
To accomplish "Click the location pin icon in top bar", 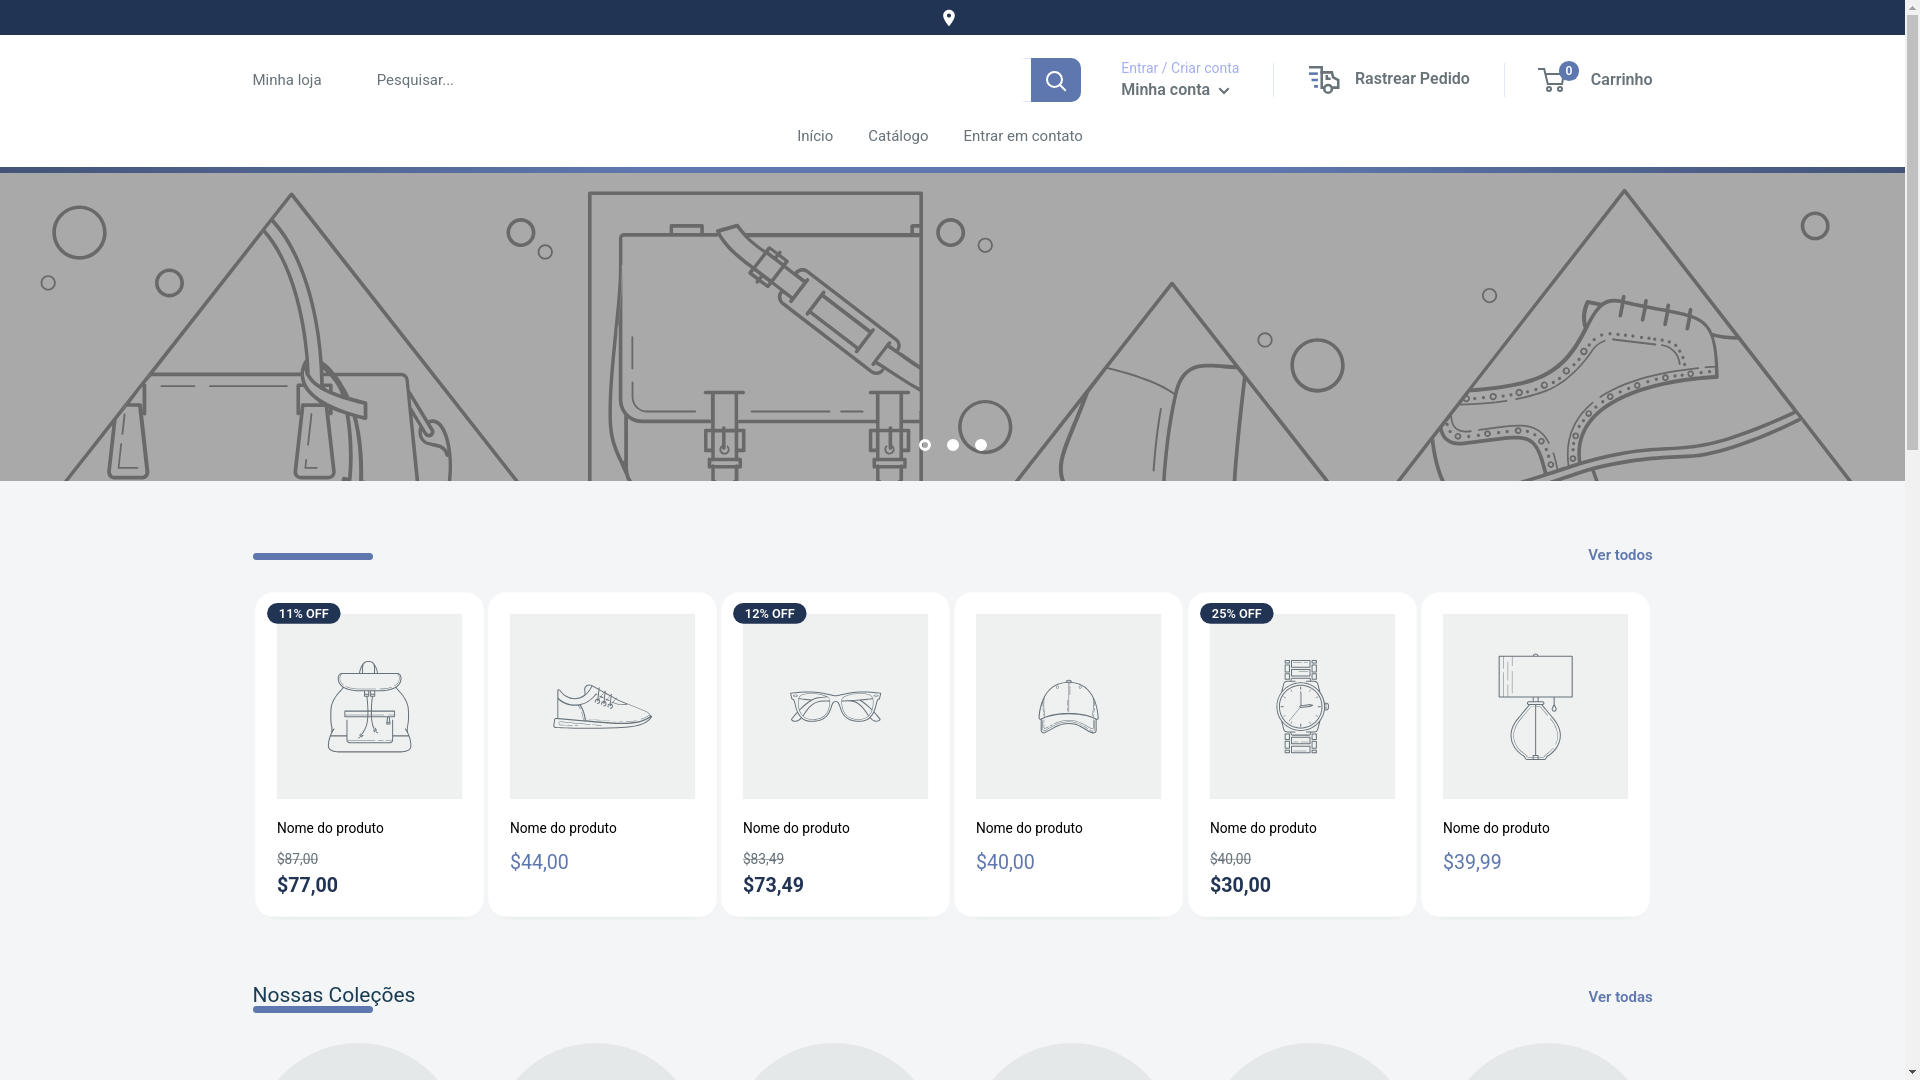I will coord(949,18).
